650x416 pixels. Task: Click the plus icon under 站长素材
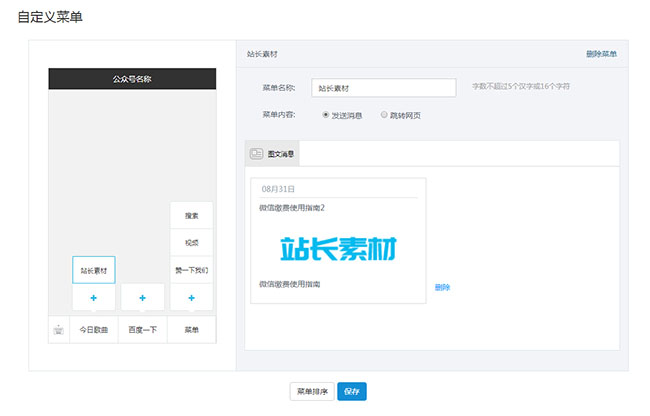[93, 298]
